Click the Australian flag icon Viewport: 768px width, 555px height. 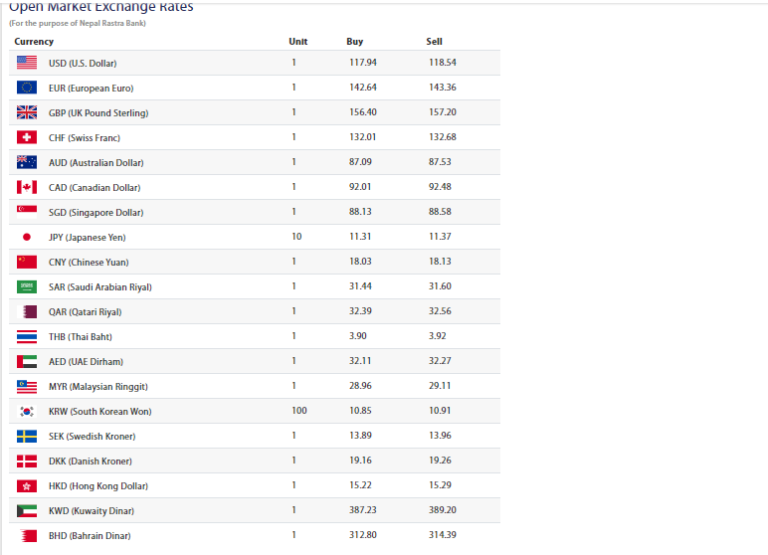click(27, 162)
